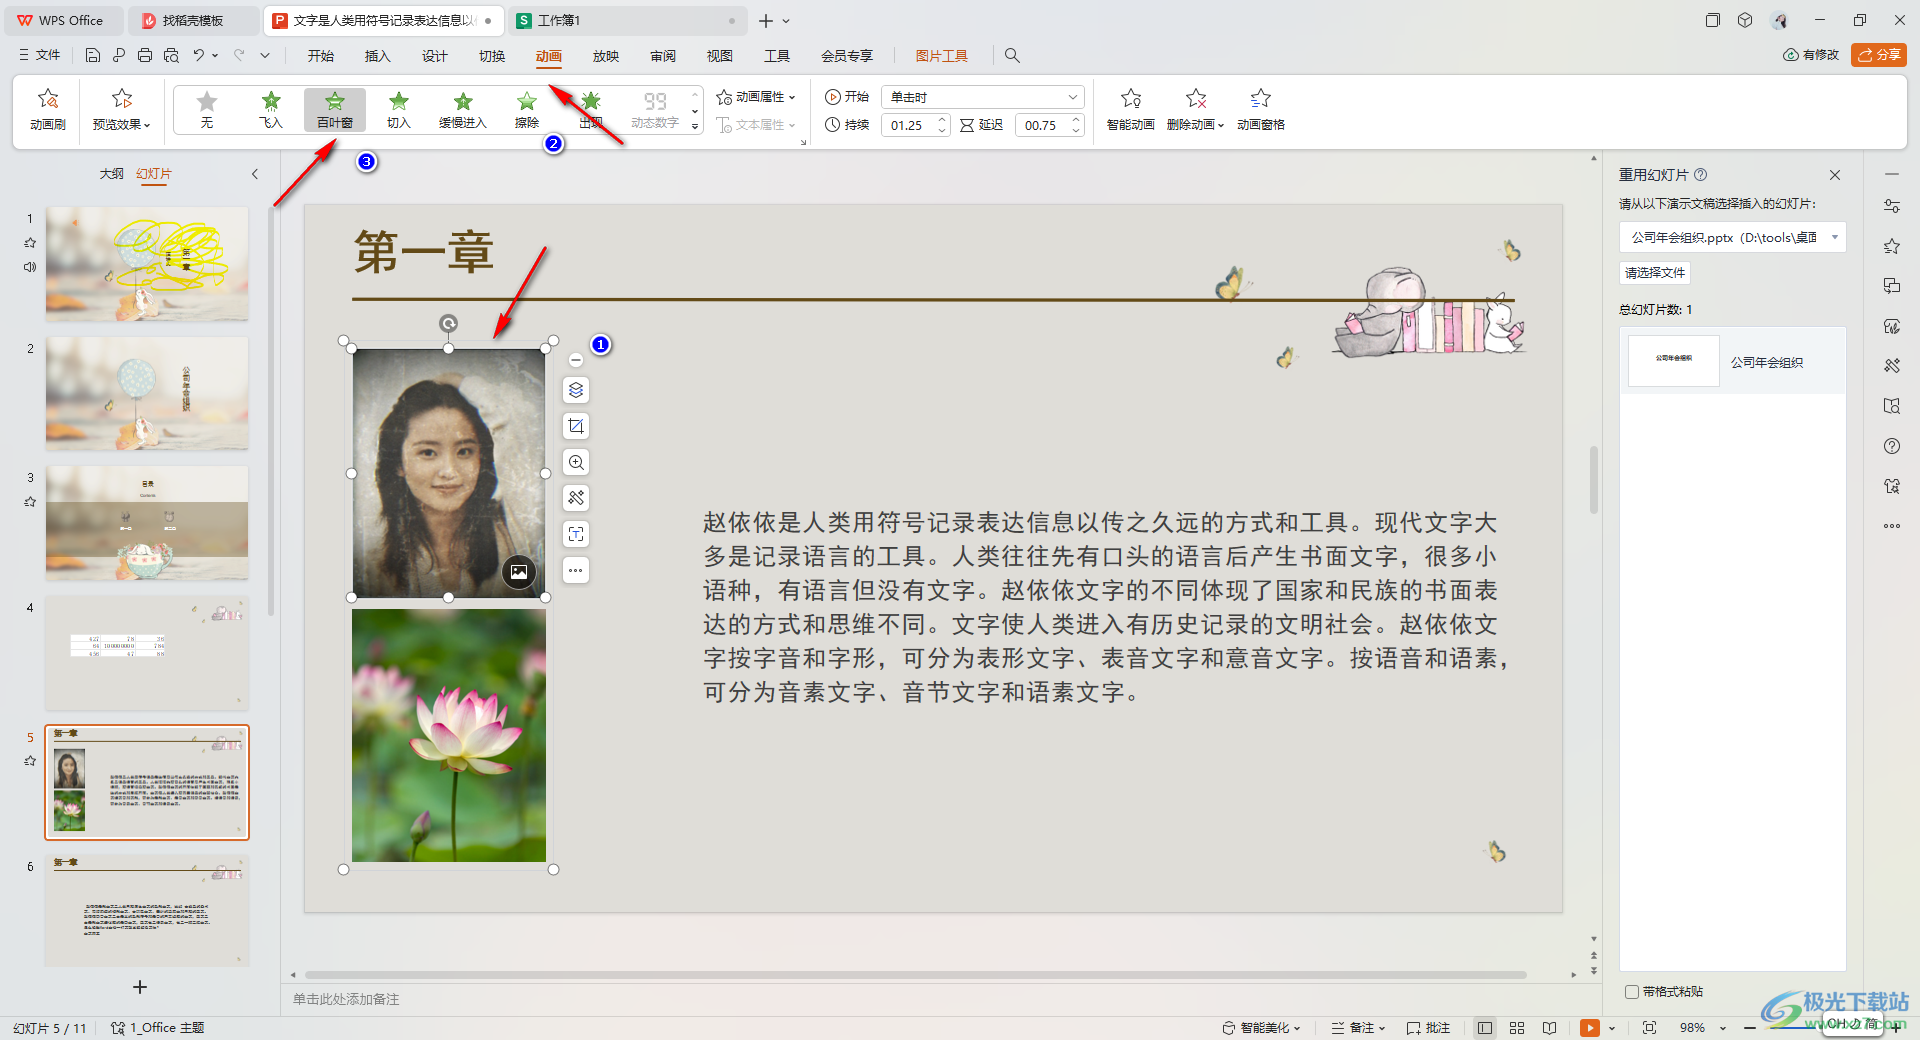This screenshot has height=1040, width=1920.
Task: Click the layer order floating icon
Action: (x=576, y=390)
